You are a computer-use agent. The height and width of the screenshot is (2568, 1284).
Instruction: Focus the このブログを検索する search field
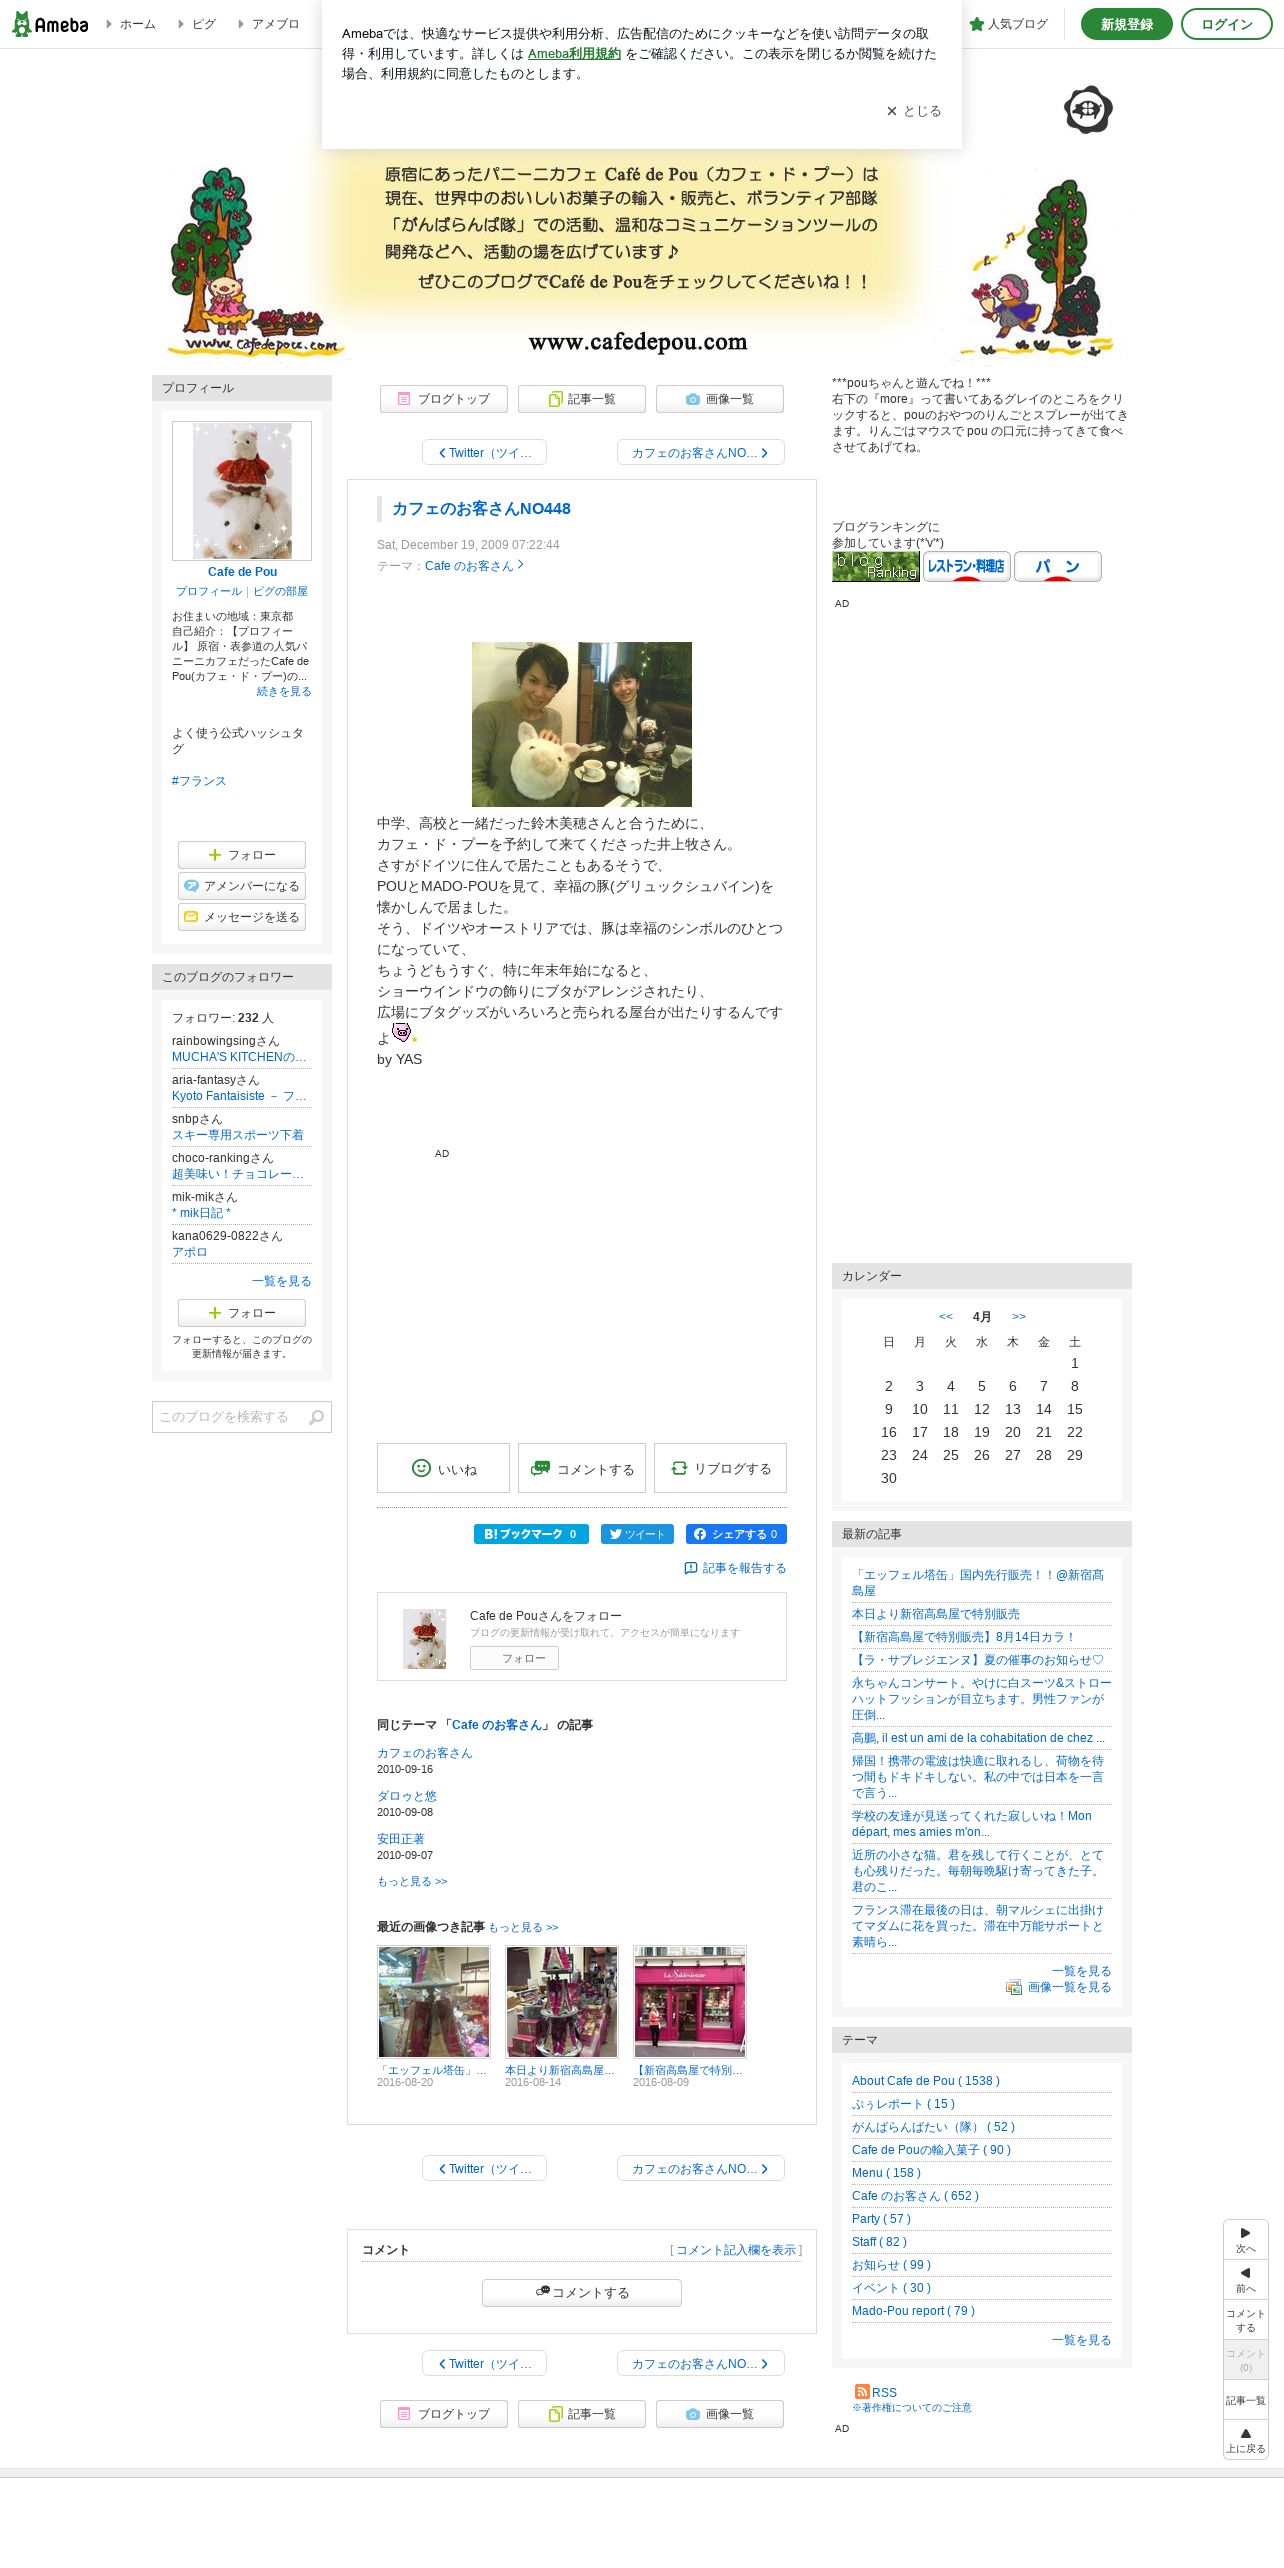coord(230,1417)
